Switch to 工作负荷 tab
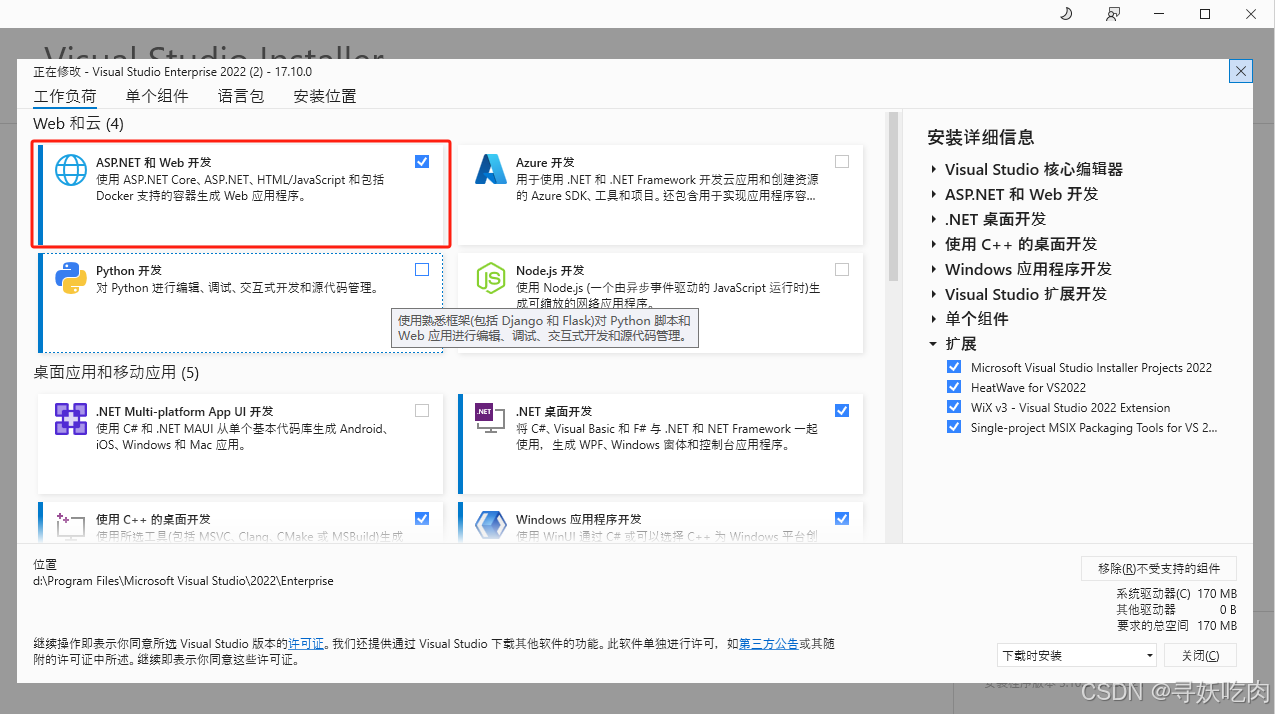 (x=65, y=96)
